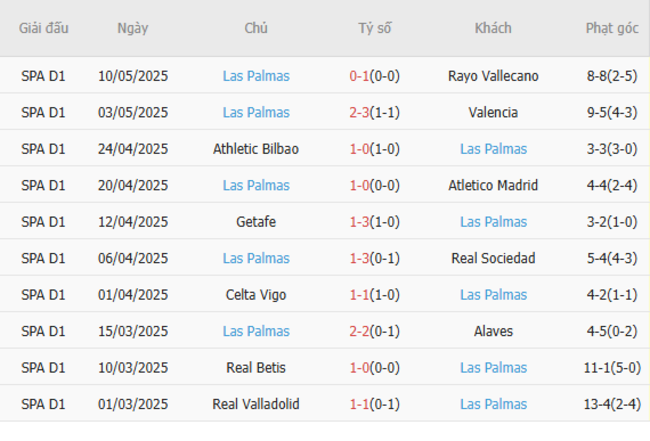Click the Phạt góc column header
The image size is (650, 441).
tap(612, 28)
